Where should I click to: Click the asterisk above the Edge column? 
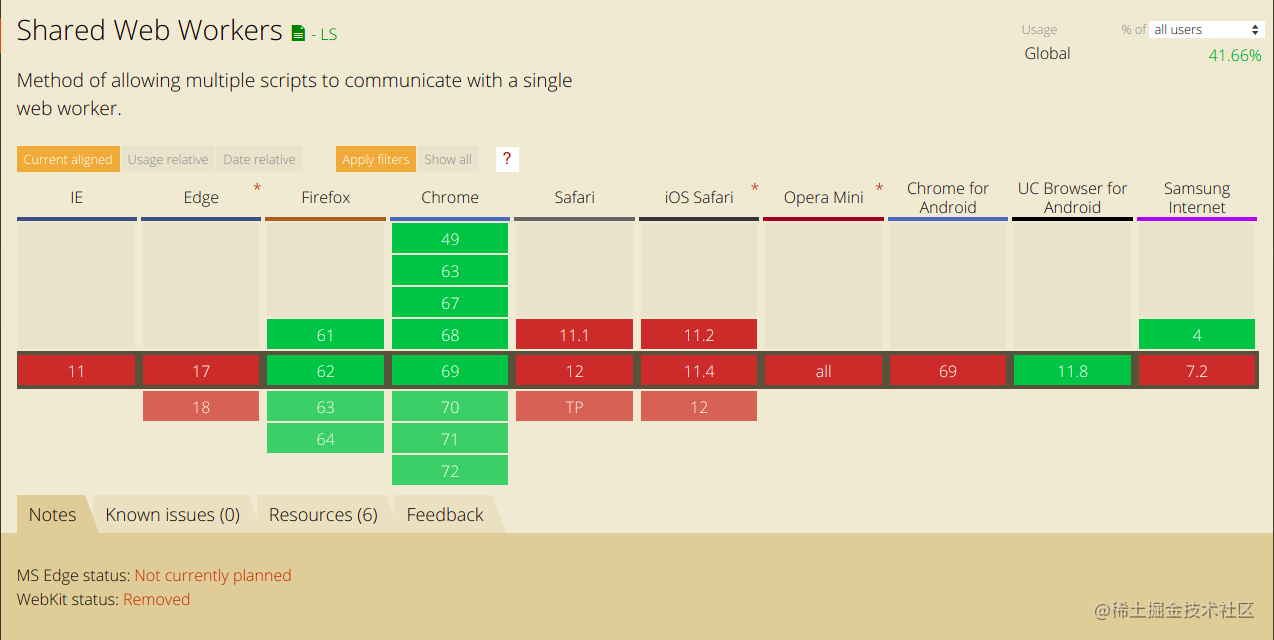click(256, 187)
